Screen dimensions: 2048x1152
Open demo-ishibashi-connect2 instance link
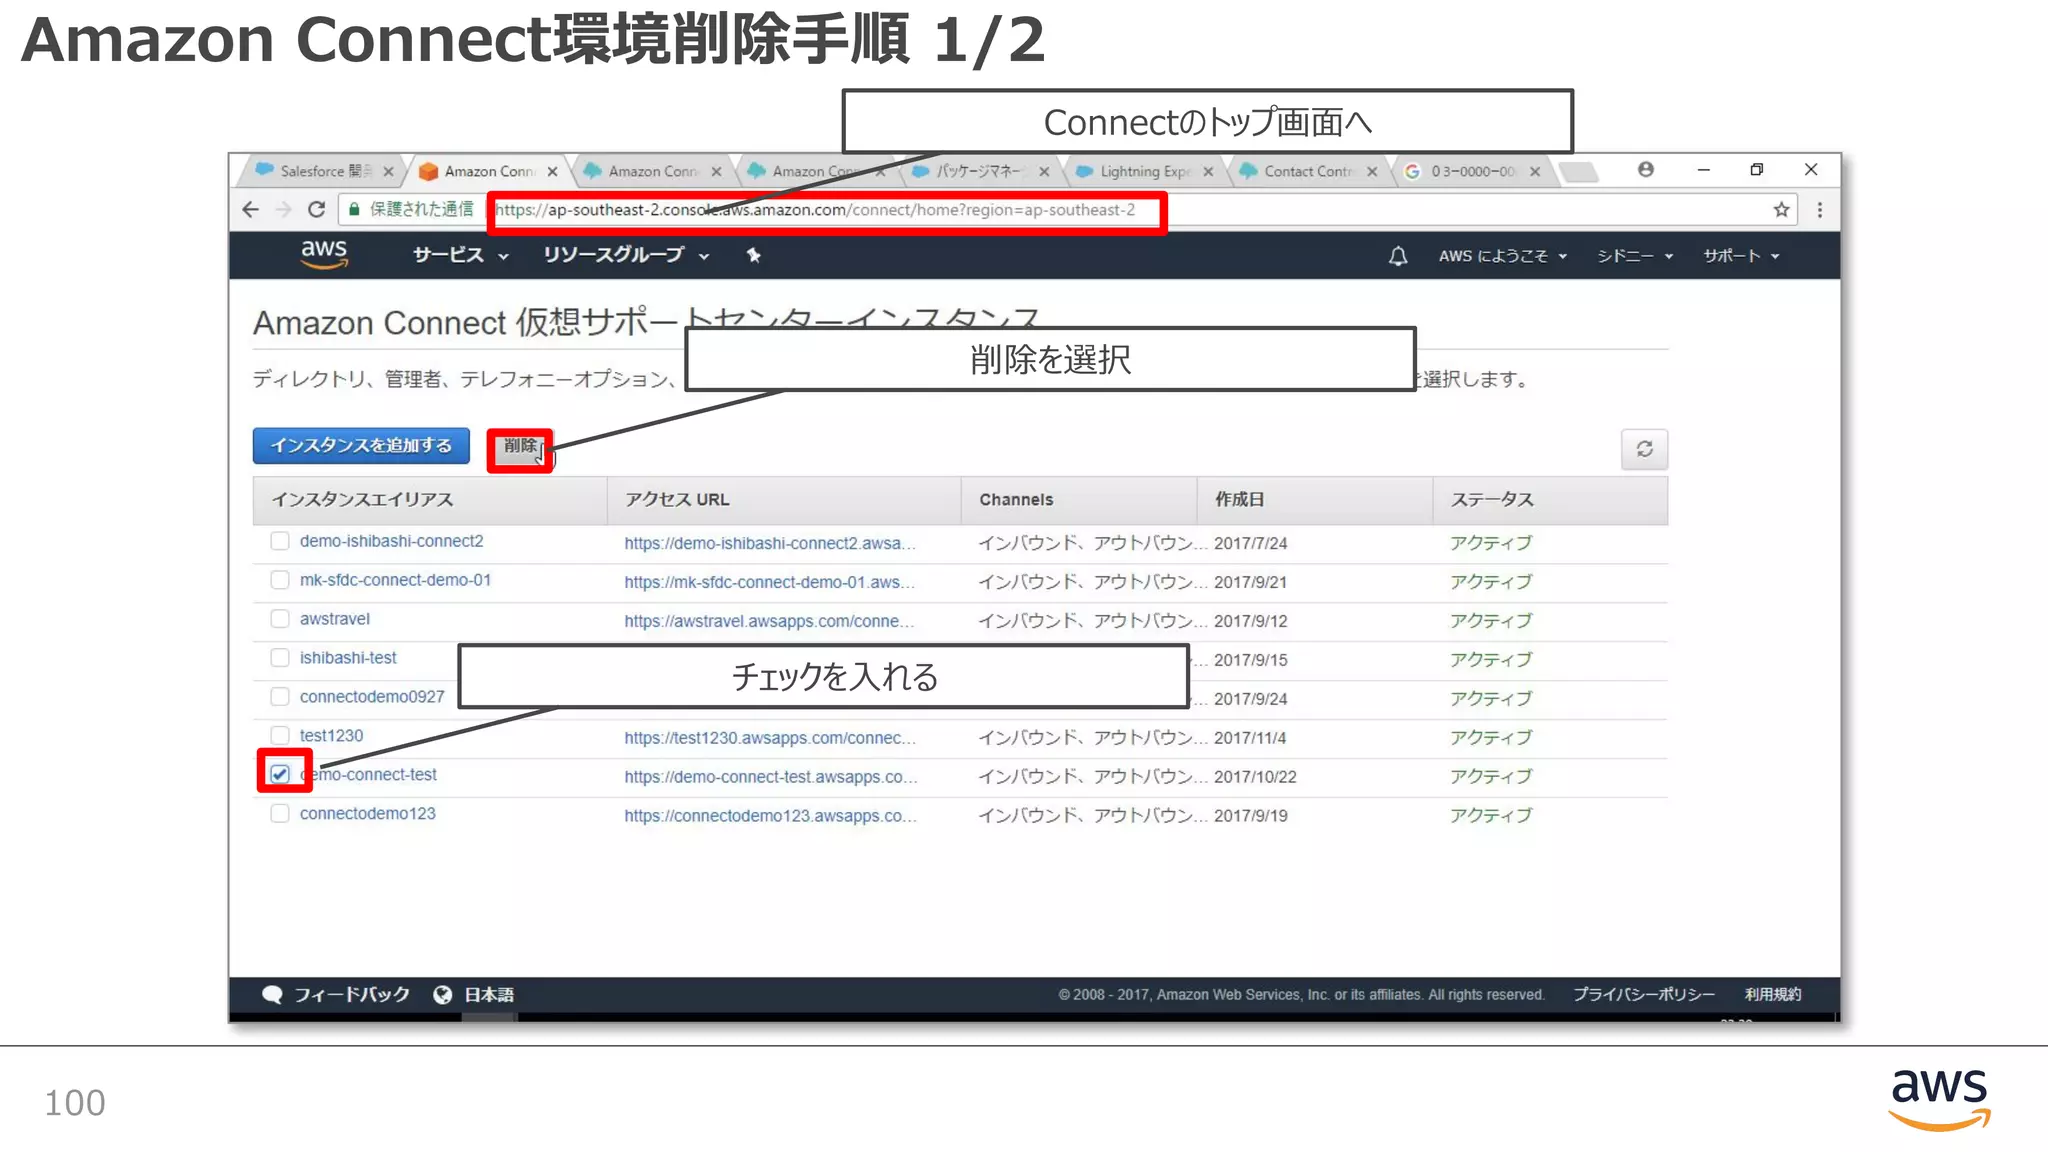391,541
